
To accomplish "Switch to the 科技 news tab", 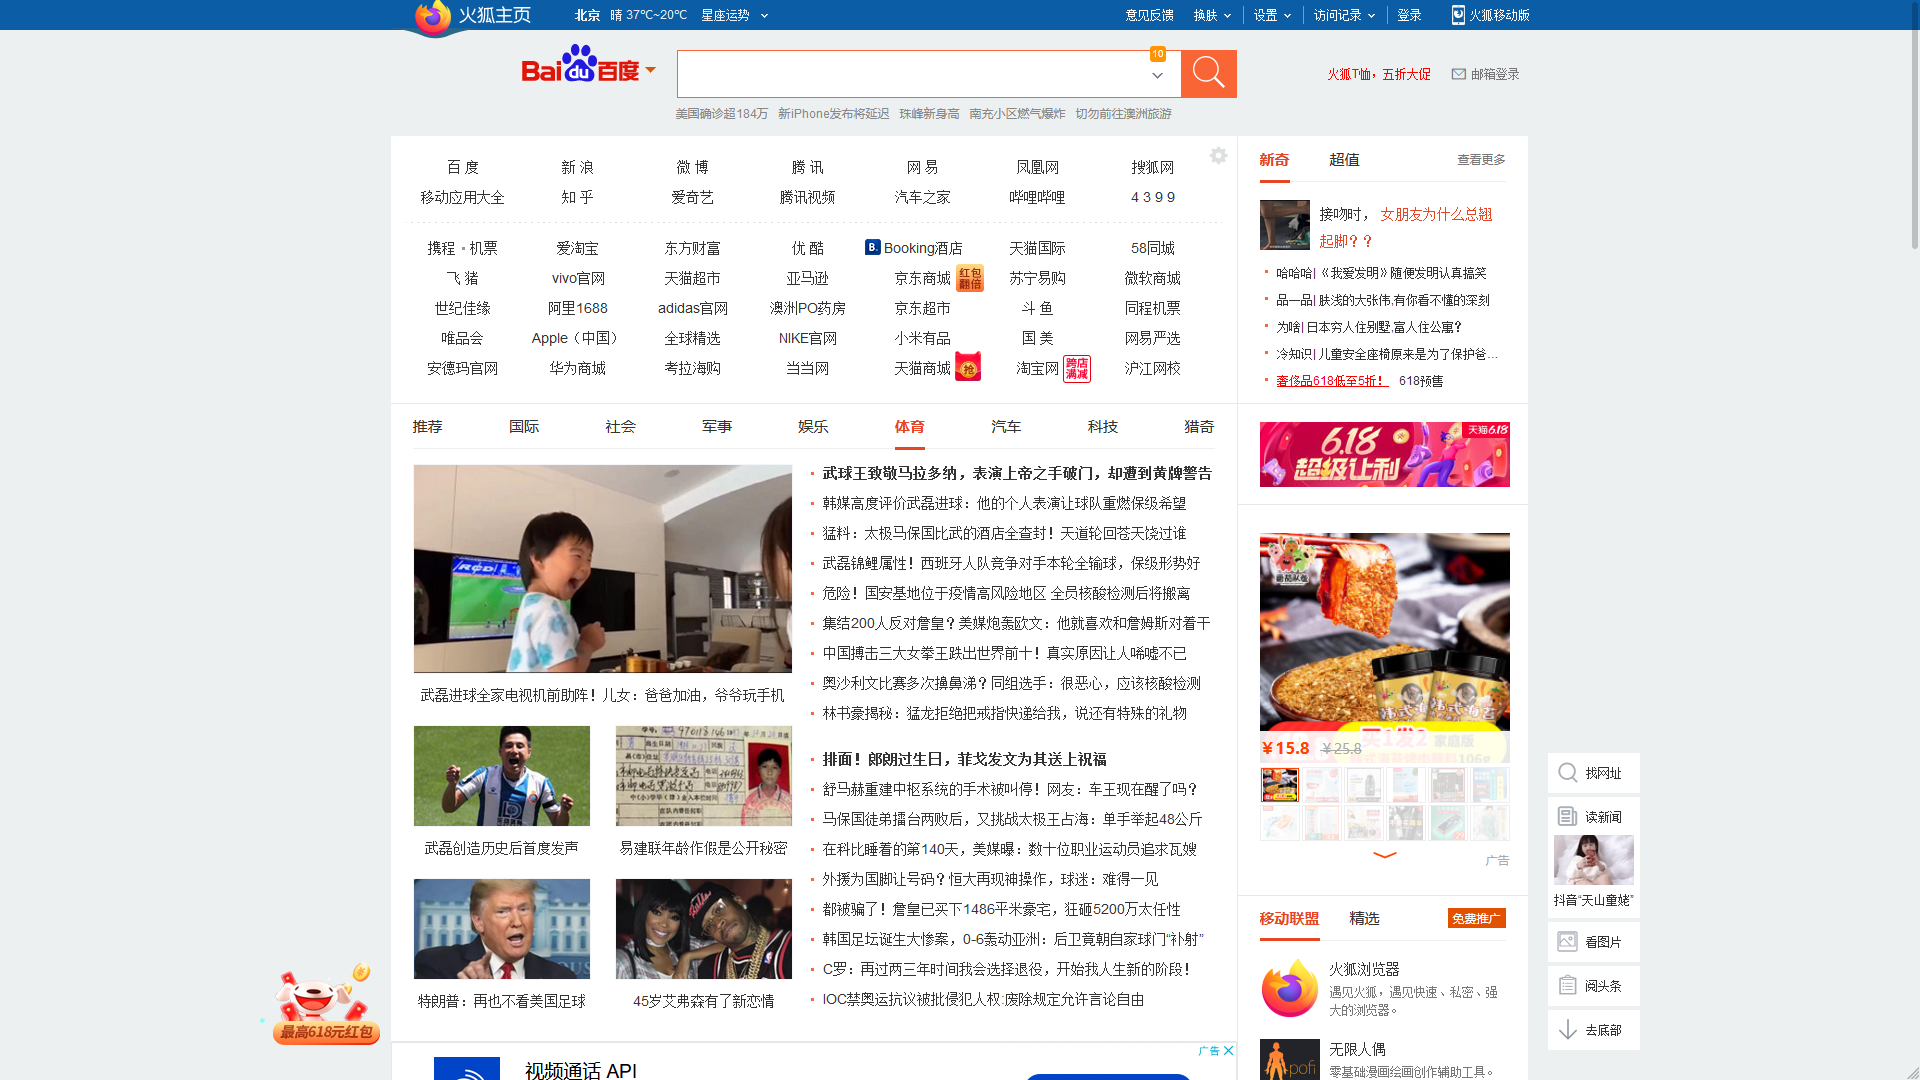I will (x=1102, y=427).
